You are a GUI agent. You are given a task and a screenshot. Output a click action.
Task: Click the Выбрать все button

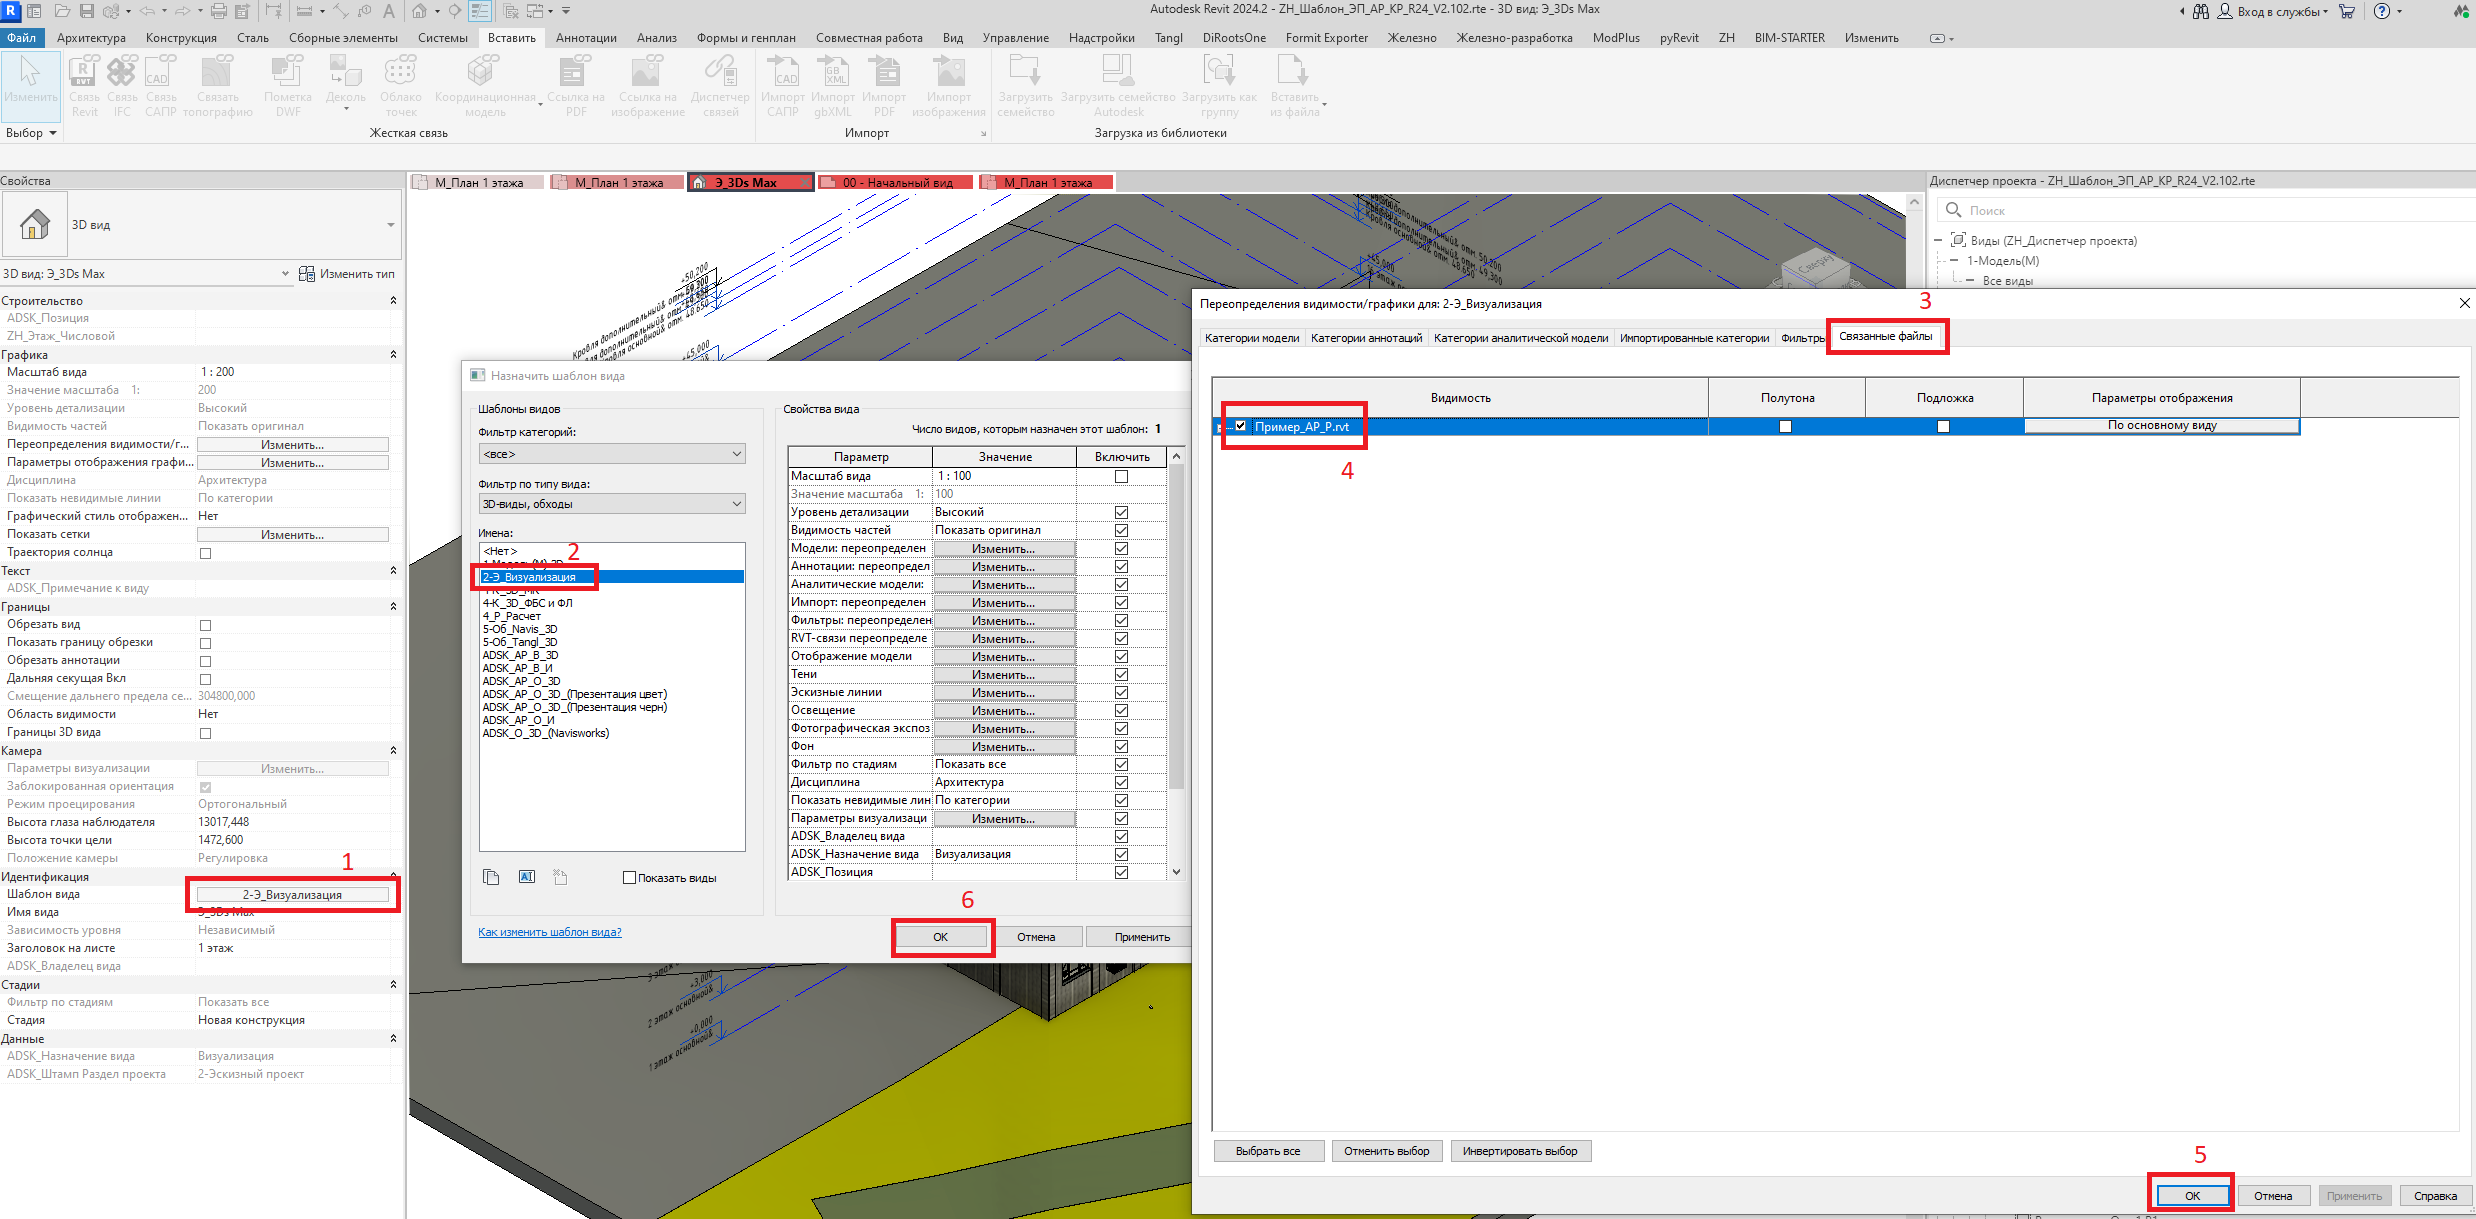click(x=1268, y=1151)
